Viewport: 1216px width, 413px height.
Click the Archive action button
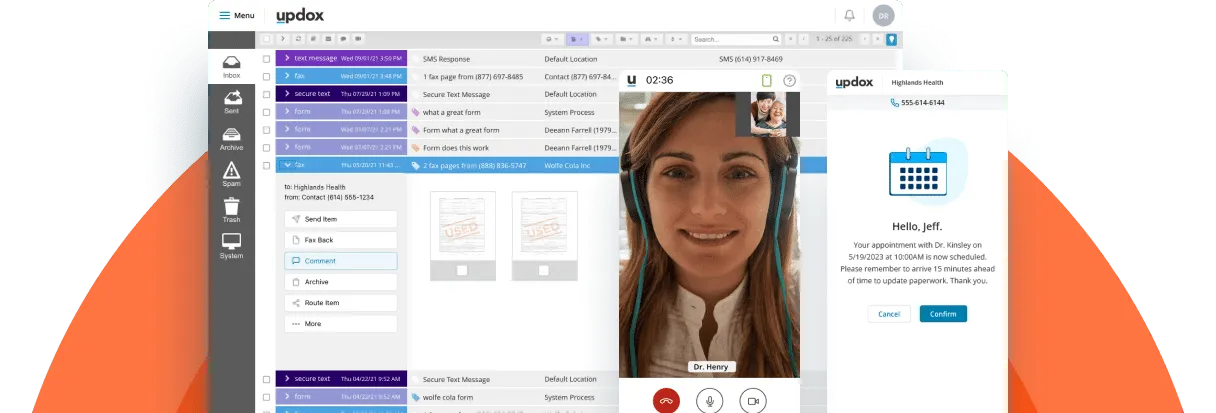341,282
